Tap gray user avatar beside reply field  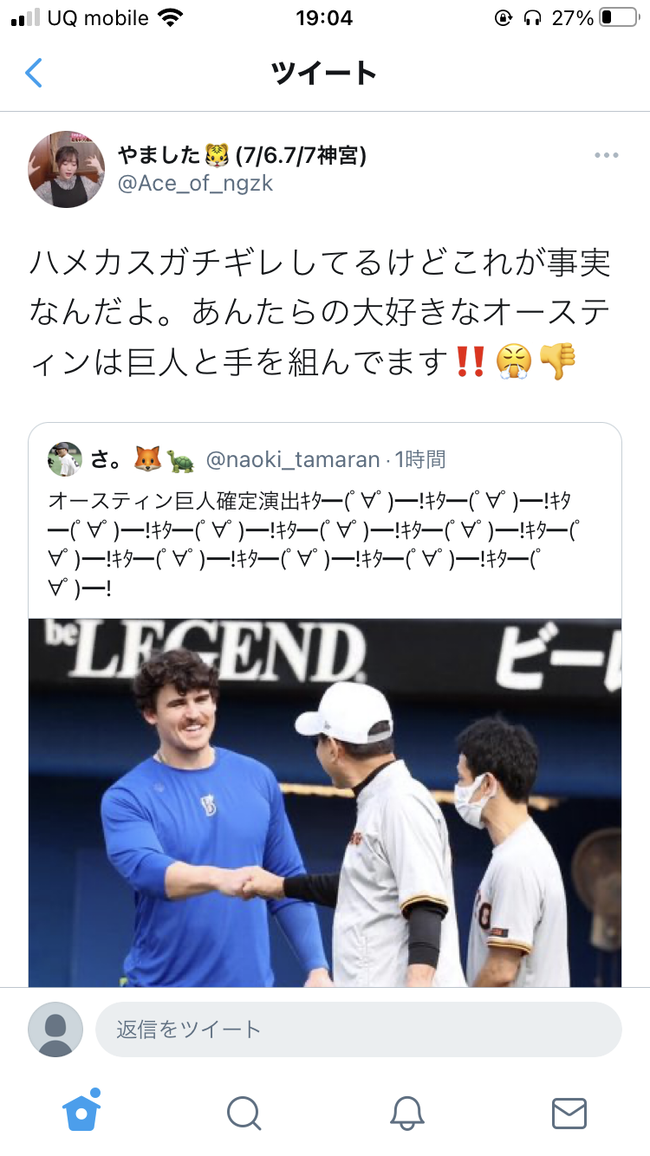coord(55,1029)
